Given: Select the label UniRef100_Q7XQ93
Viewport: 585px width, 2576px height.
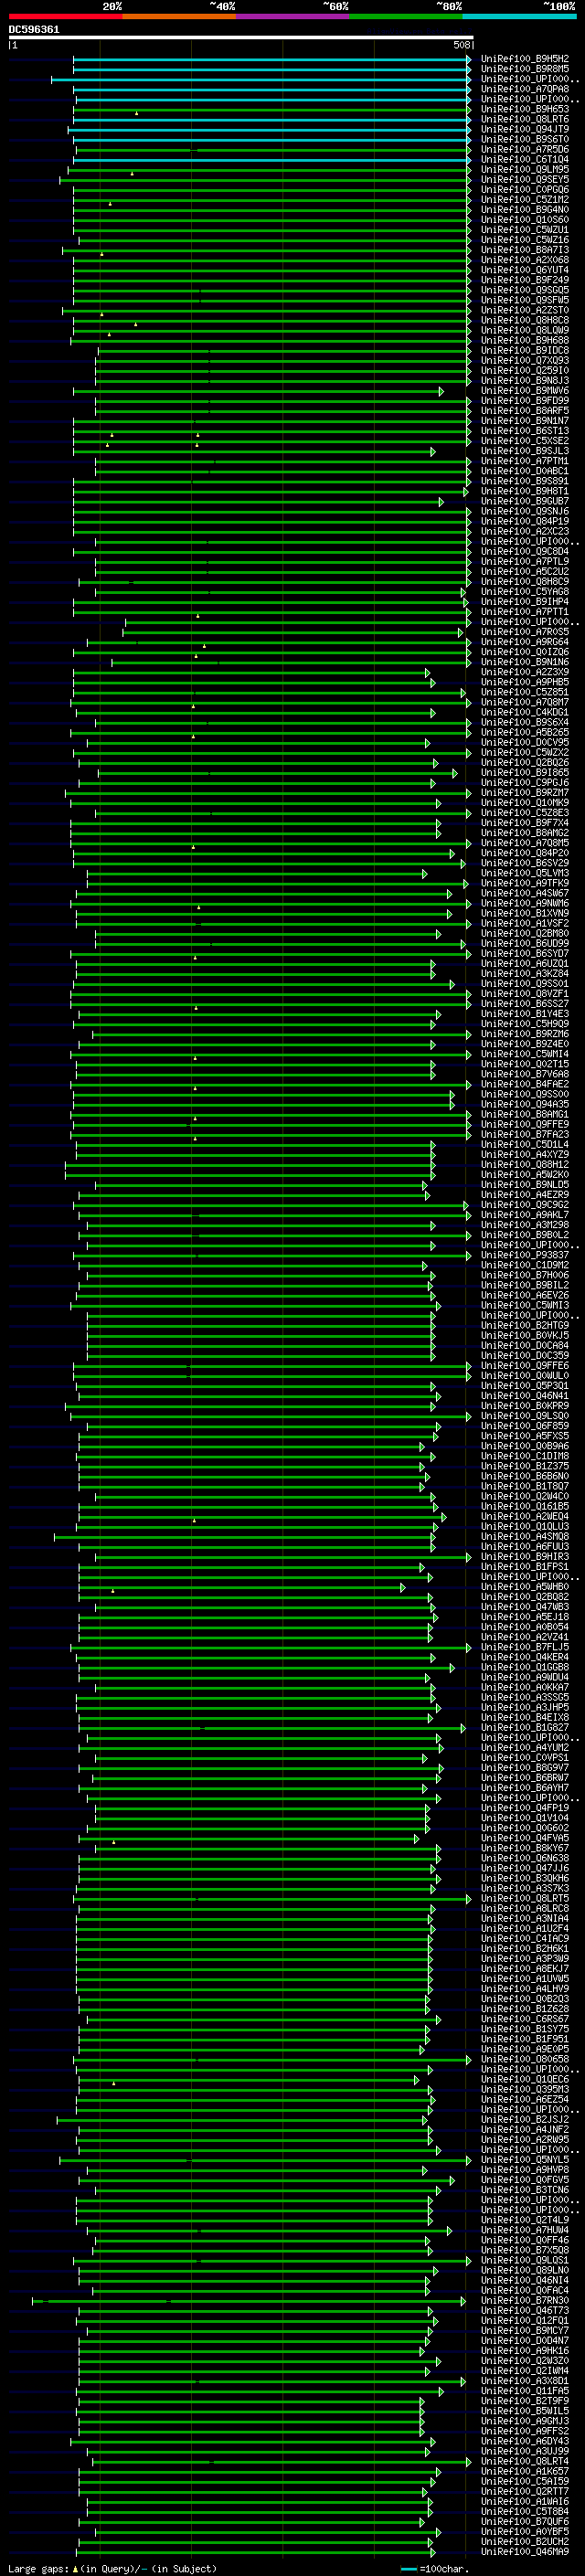Looking at the screenshot, I should click(525, 361).
